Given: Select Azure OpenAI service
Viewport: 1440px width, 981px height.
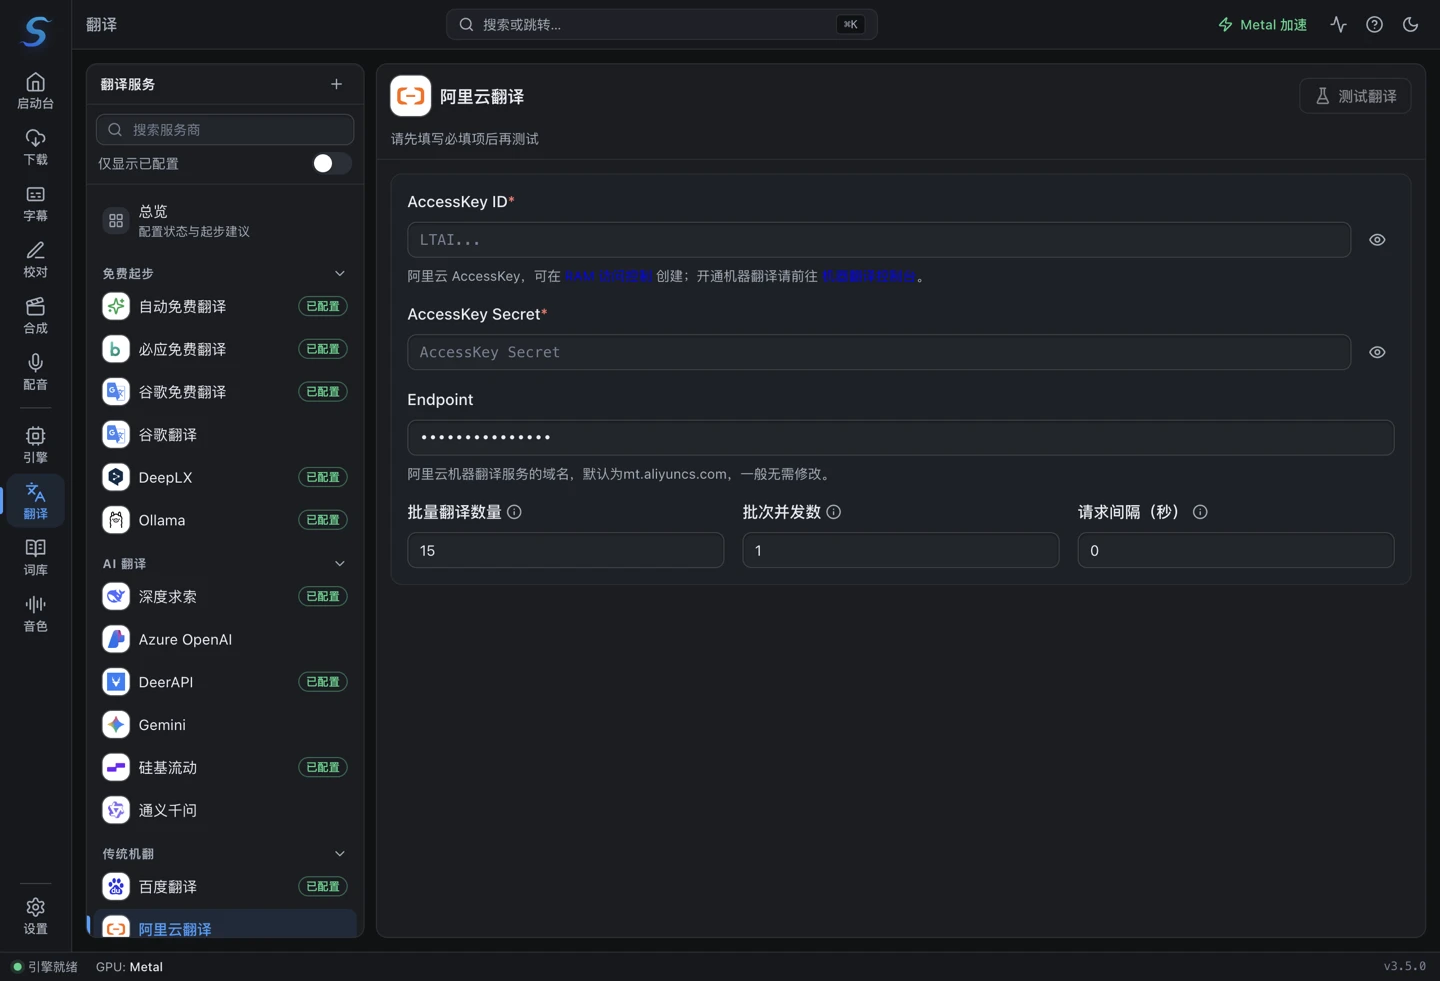Looking at the screenshot, I should (x=225, y=639).
